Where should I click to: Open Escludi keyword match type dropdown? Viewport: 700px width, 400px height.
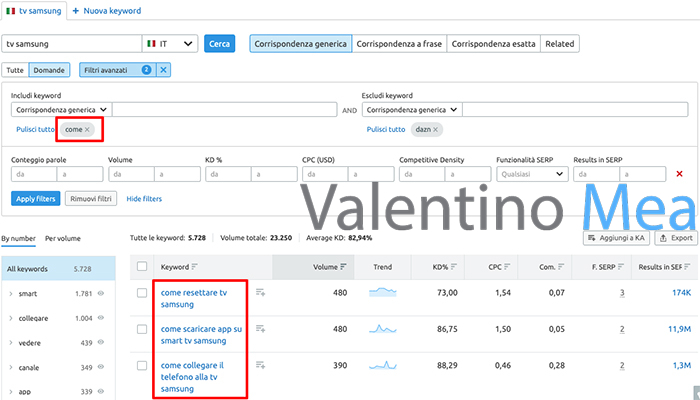(412, 110)
